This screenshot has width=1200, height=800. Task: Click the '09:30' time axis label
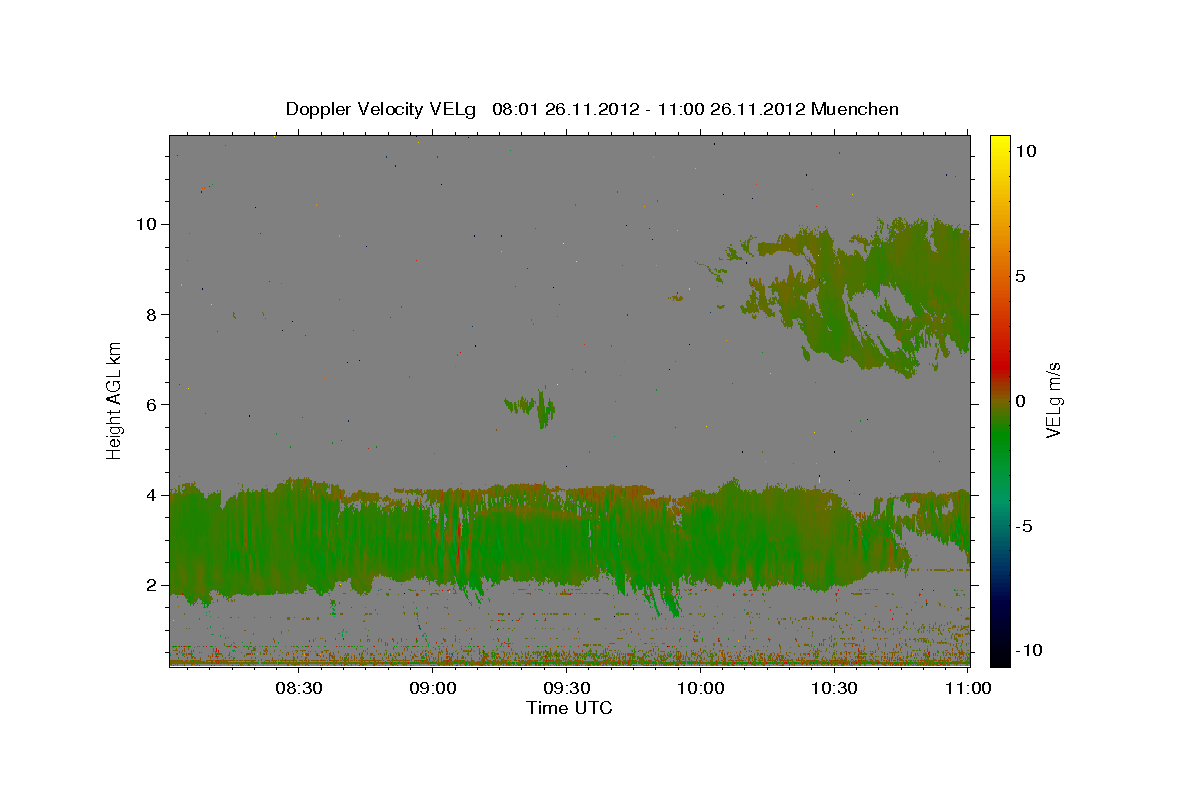click(566, 689)
